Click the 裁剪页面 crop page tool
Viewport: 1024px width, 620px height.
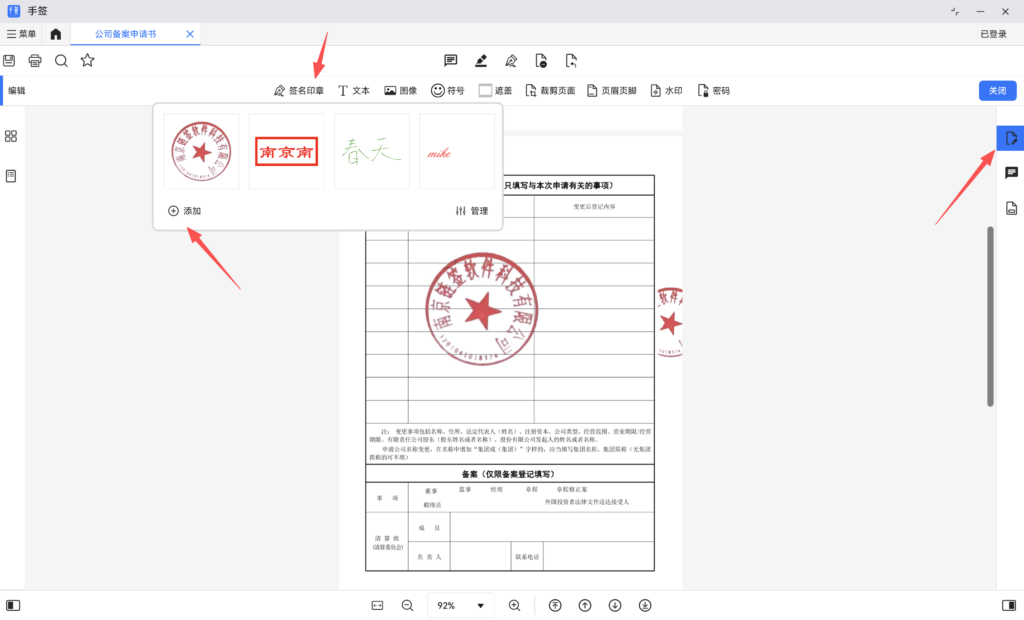[550, 90]
